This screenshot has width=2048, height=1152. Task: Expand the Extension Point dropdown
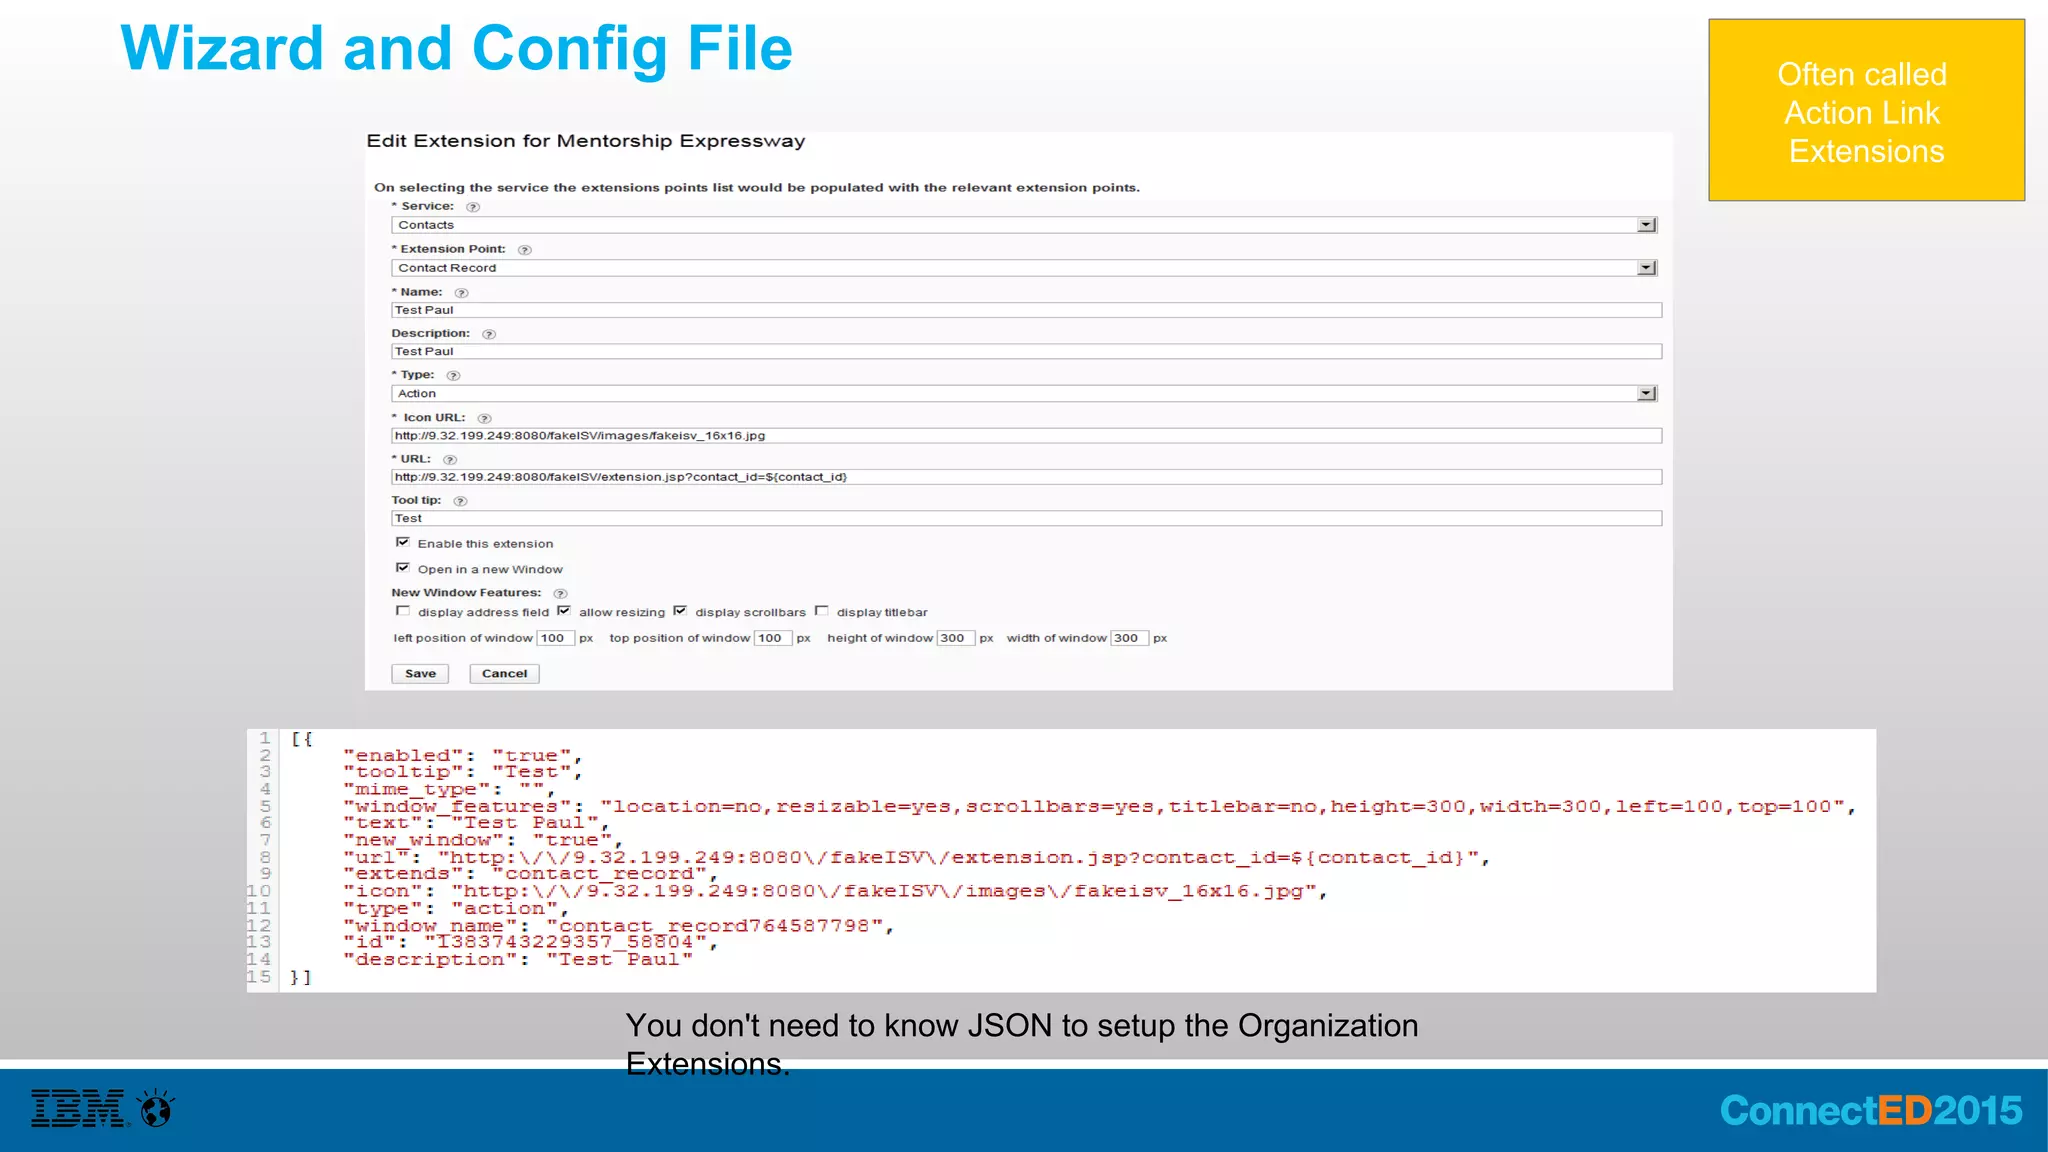[x=1646, y=268]
